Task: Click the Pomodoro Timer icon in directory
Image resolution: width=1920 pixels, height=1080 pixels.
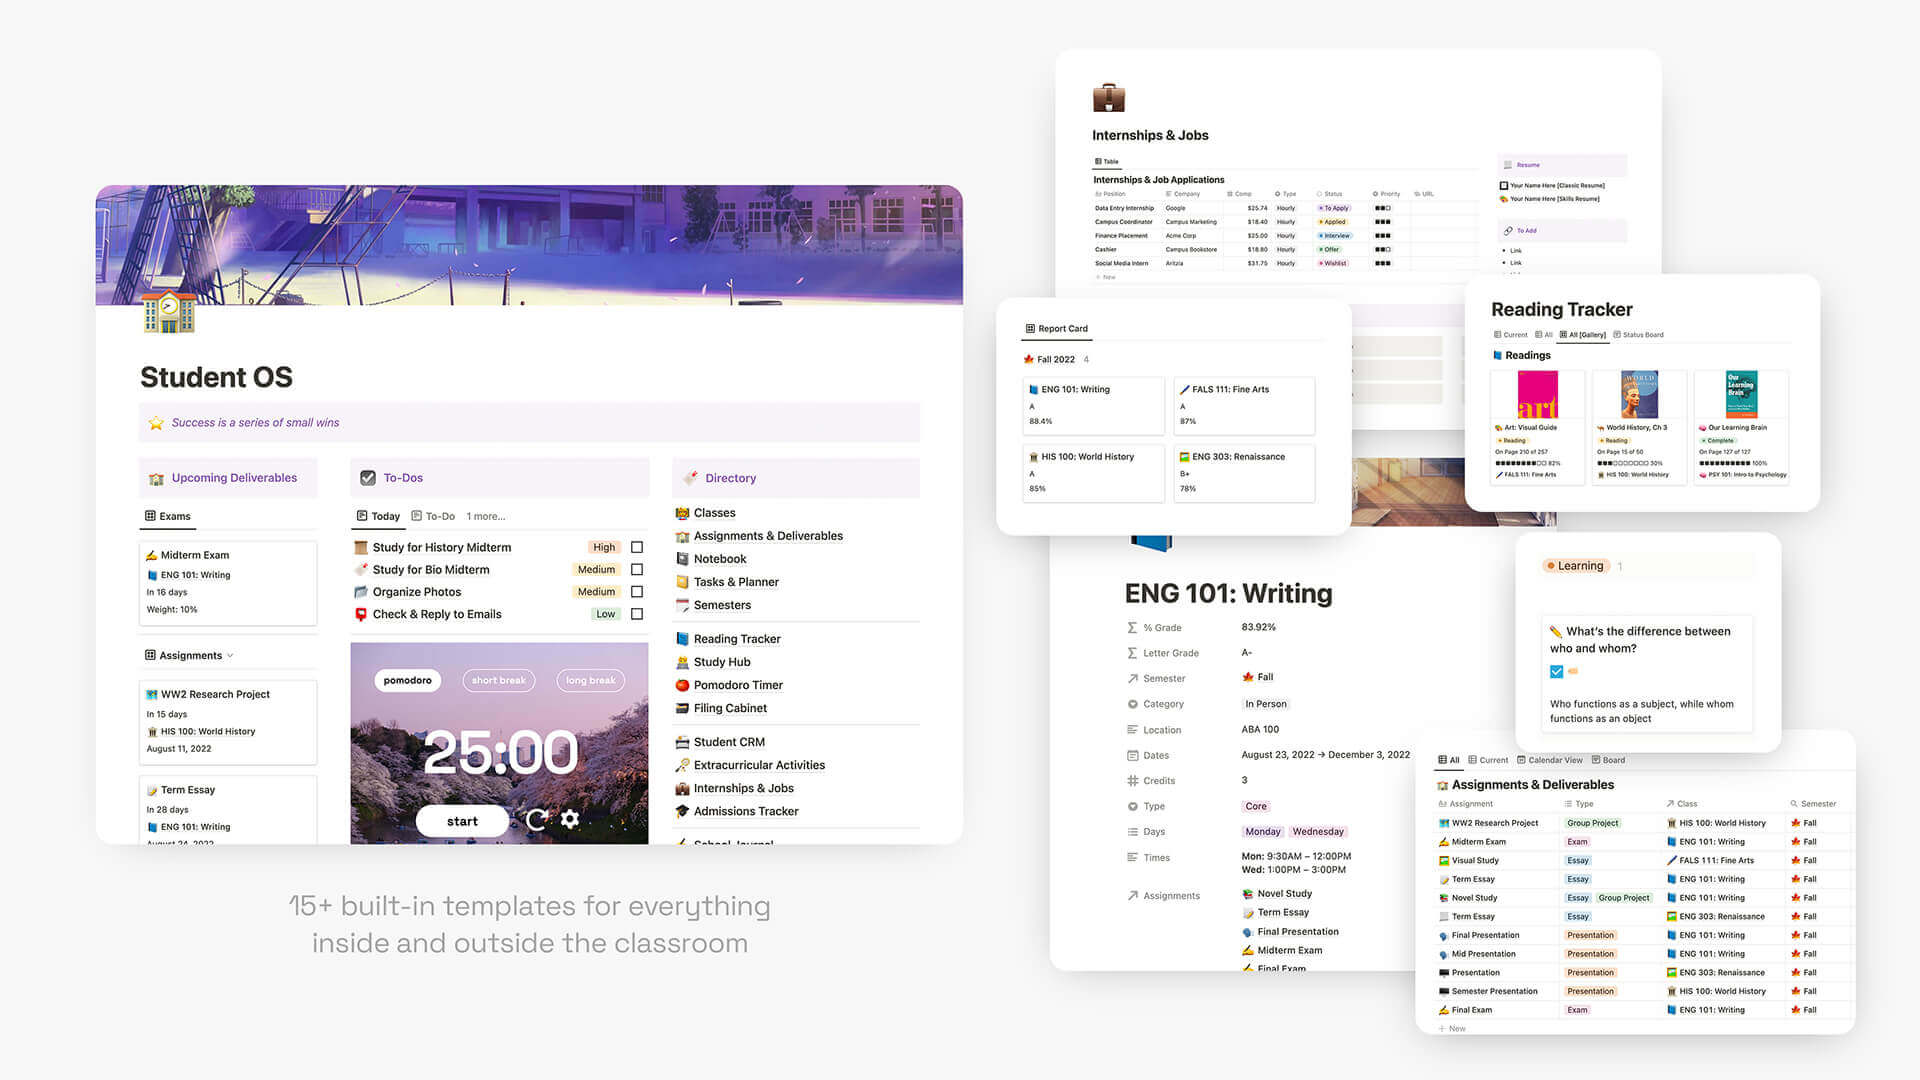Action: [x=683, y=684]
